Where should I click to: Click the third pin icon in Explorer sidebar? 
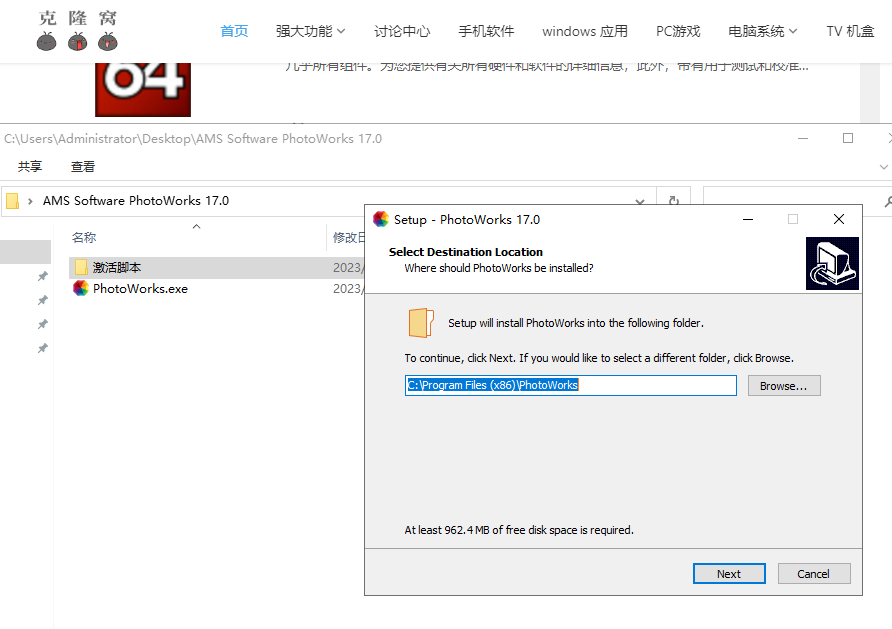(x=43, y=324)
